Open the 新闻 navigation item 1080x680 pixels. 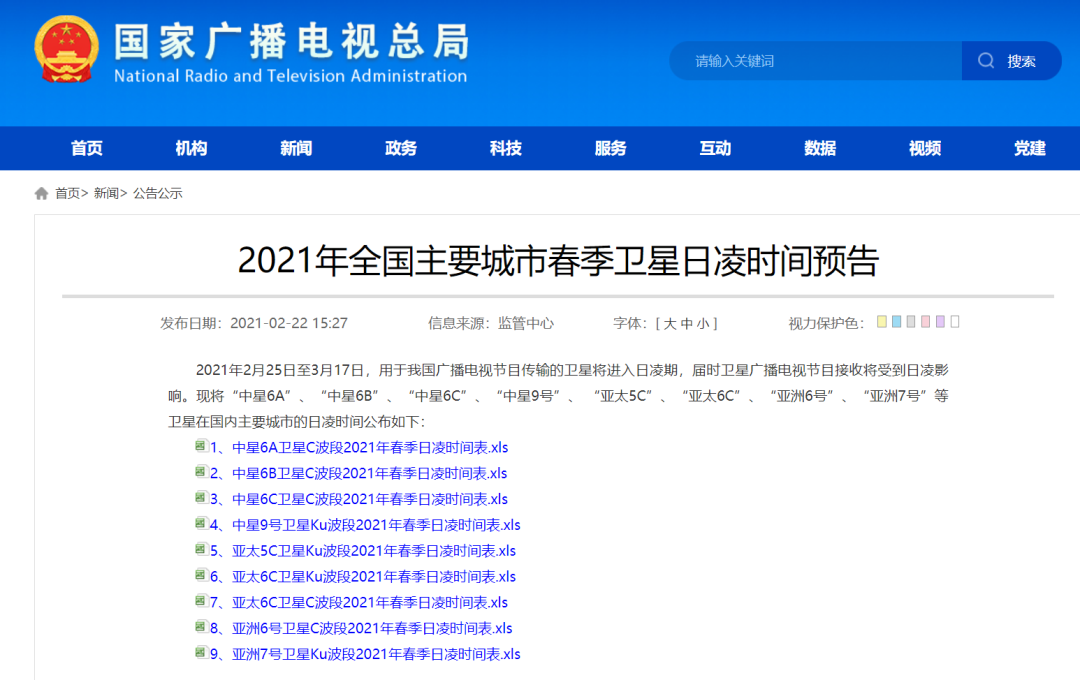pos(296,148)
